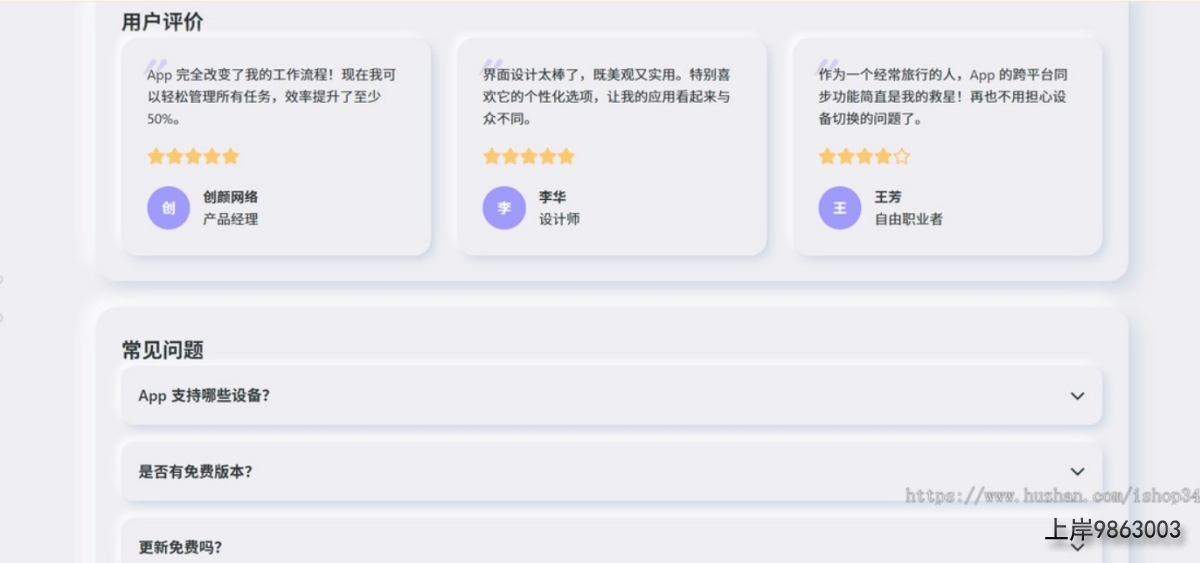This screenshot has width=1200, height=563.
Task: Click the App 支持哪些设备? question text
Action: 204,396
